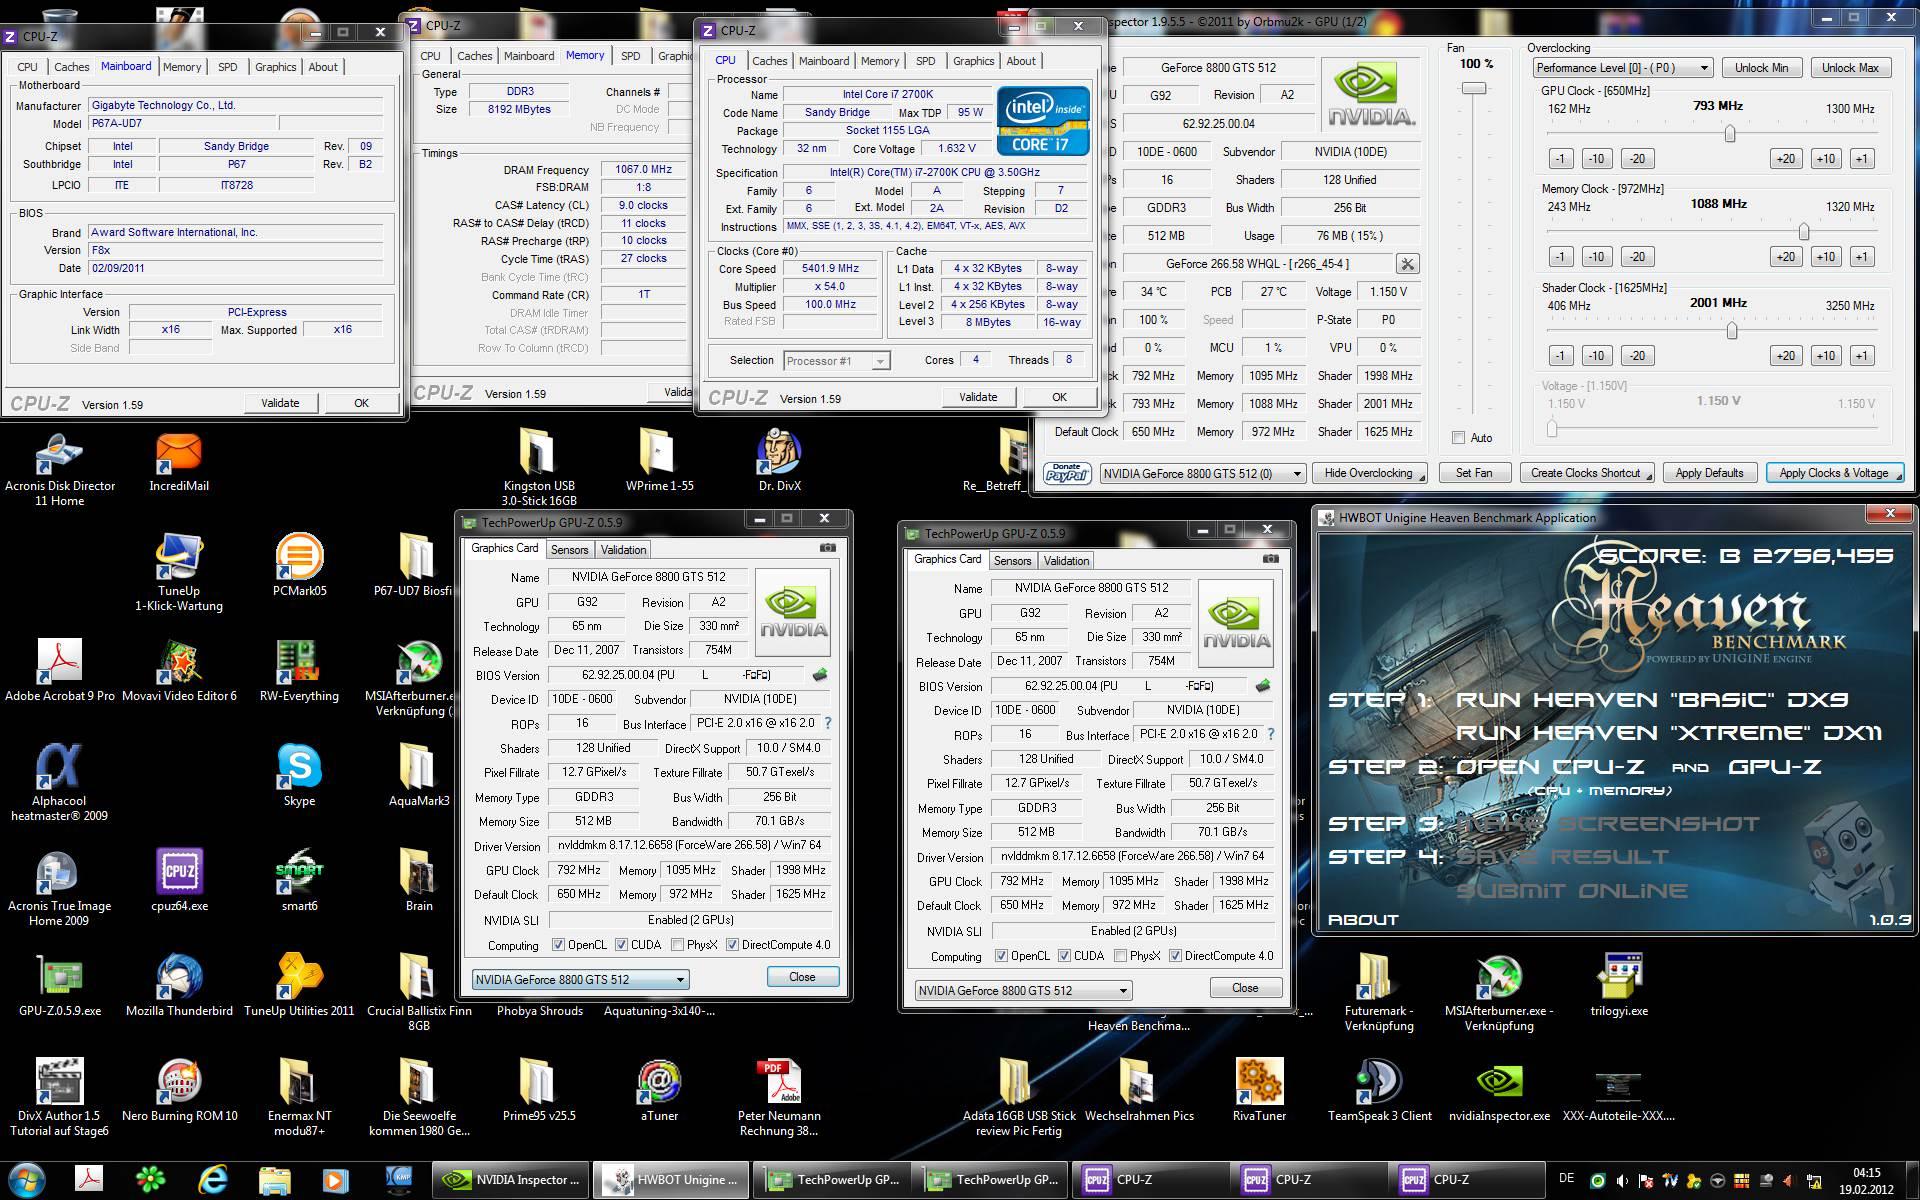Click driver tools icon next to GeForce 266.58
Screen dimensions: 1920x1200
1407,264
